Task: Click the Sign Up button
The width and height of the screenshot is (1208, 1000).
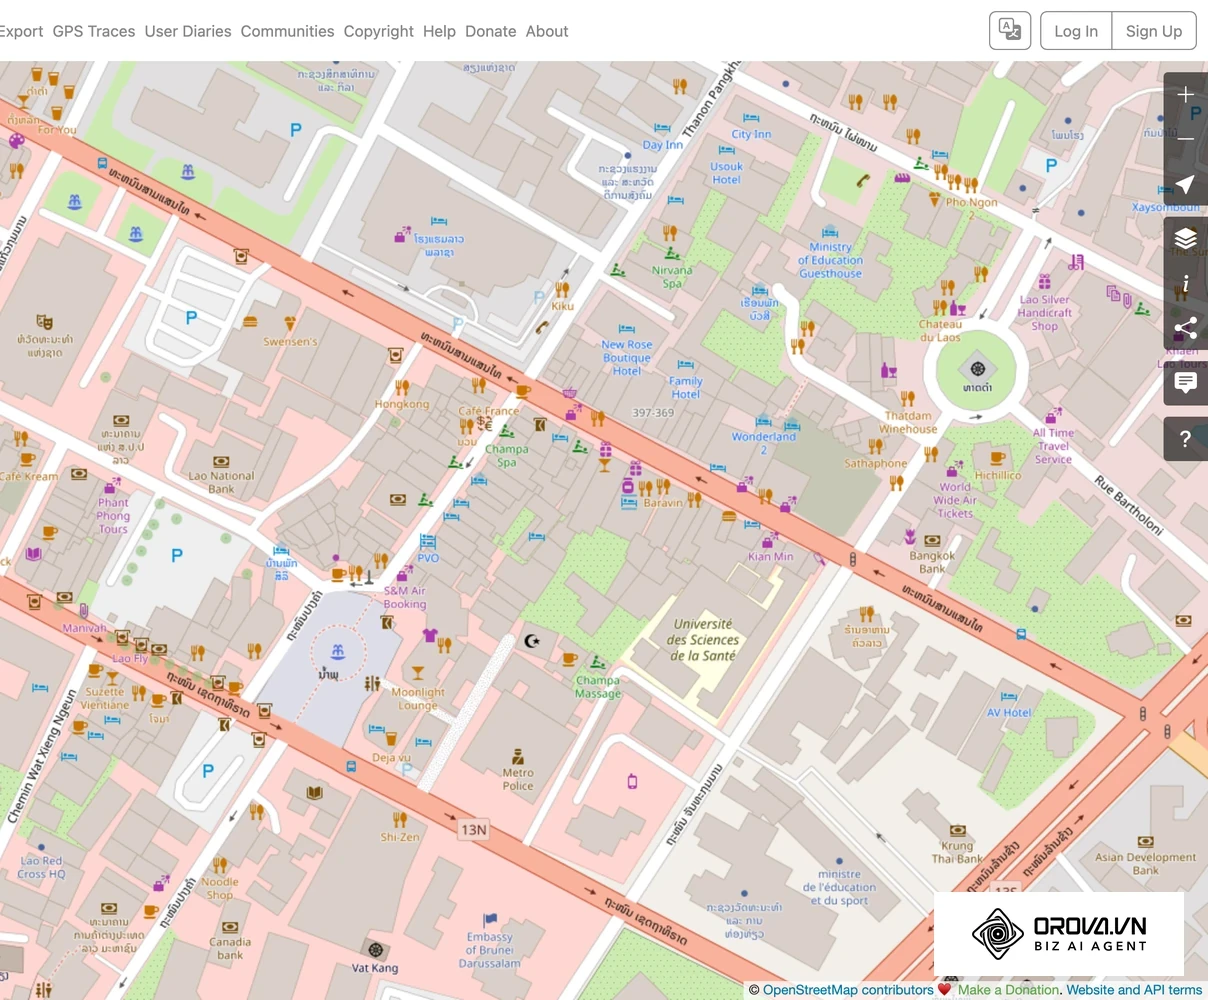Action: (x=1154, y=31)
